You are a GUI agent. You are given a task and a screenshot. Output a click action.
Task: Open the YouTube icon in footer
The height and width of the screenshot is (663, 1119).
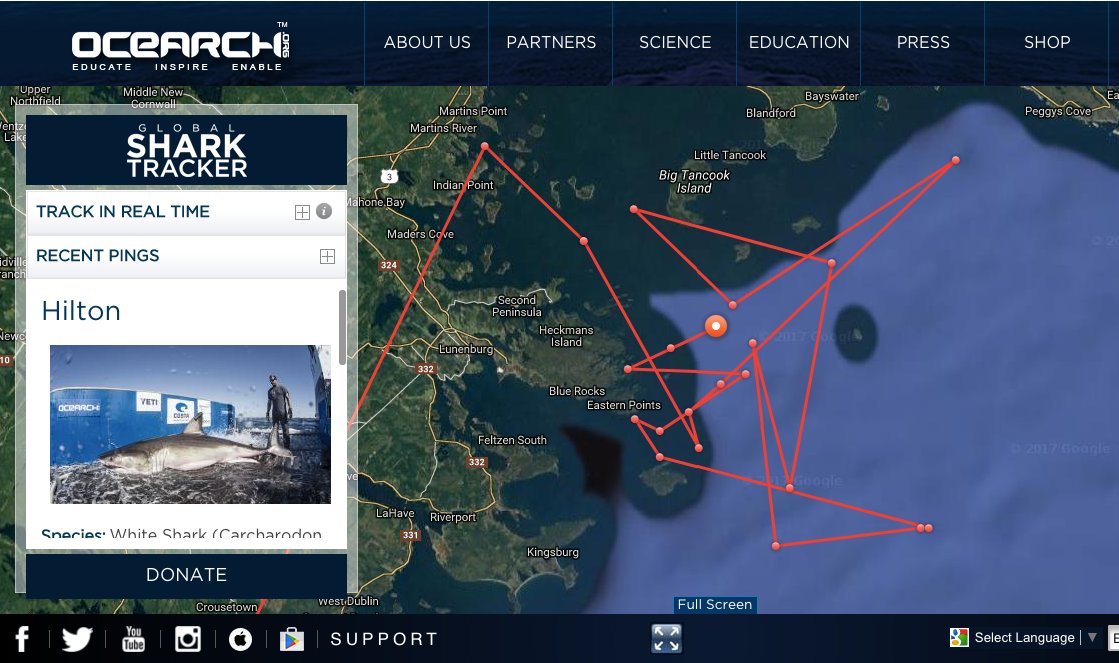[x=133, y=639]
